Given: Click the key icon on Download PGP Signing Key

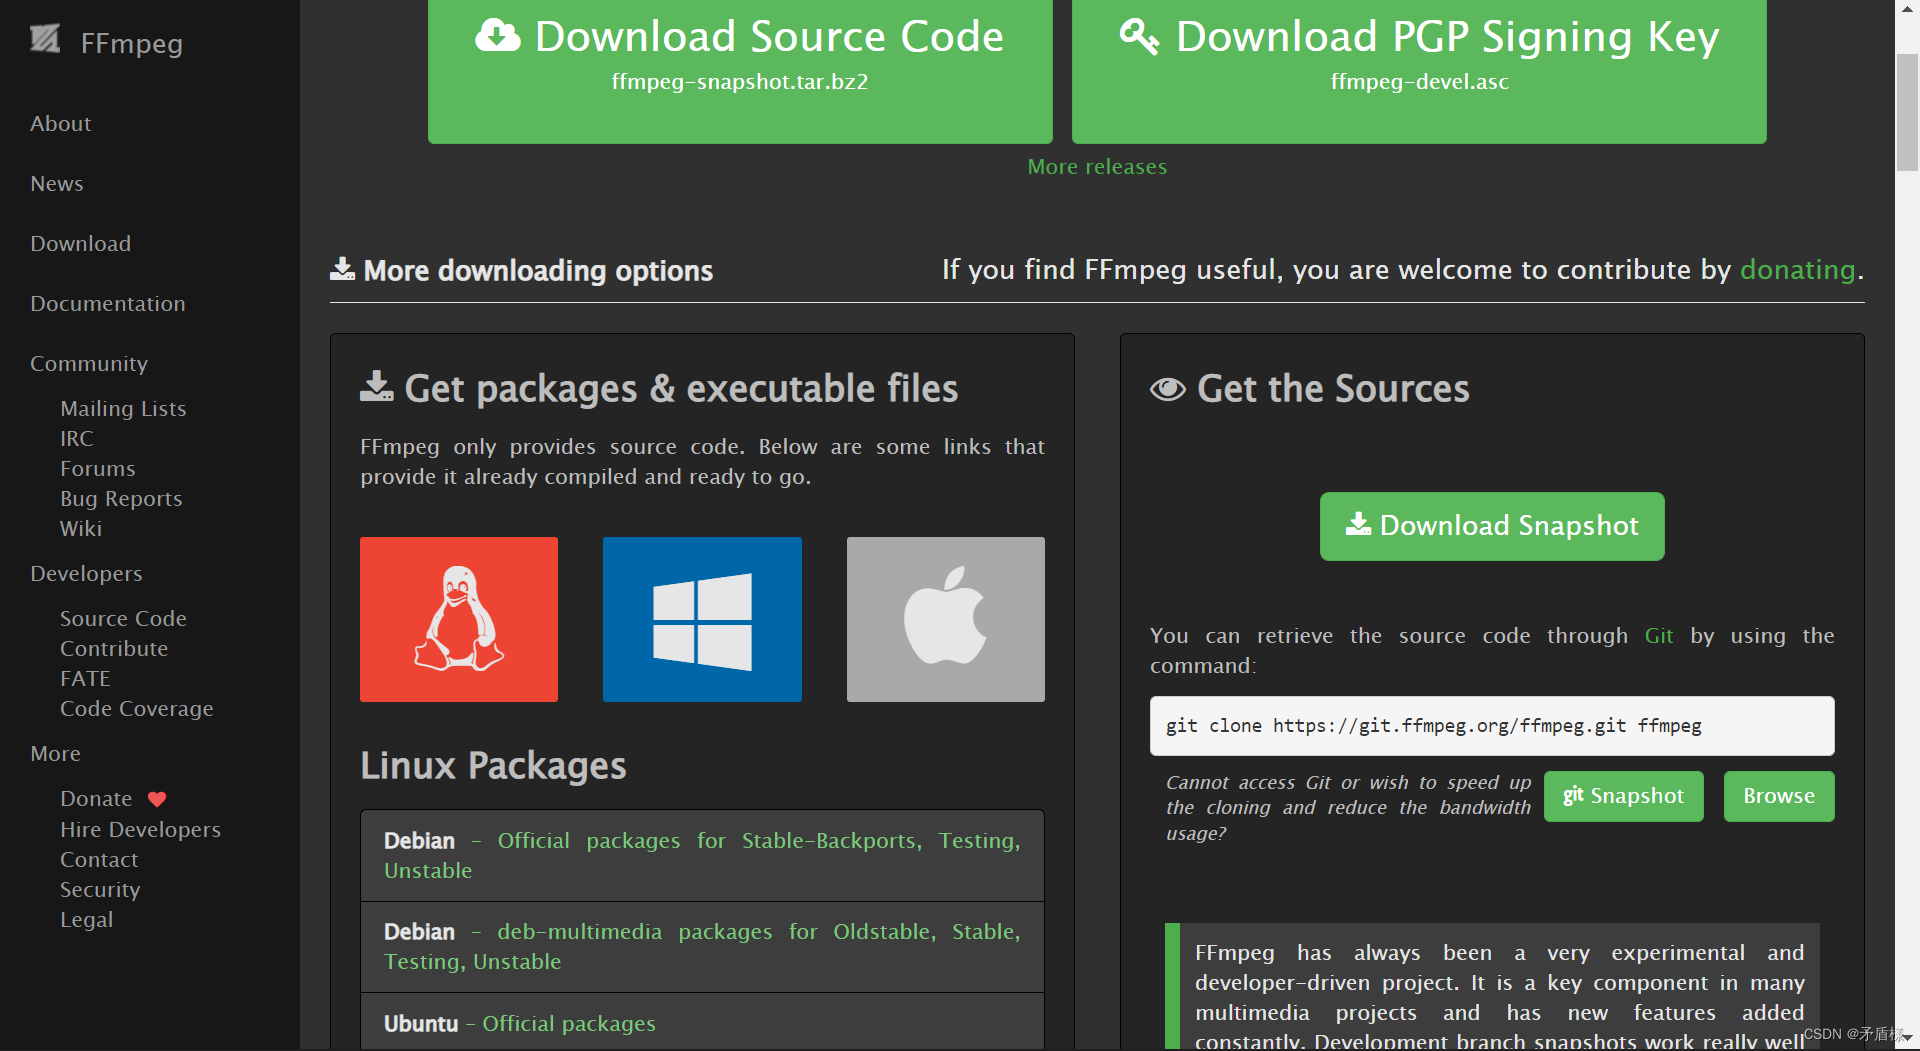Looking at the screenshot, I should pos(1138,35).
